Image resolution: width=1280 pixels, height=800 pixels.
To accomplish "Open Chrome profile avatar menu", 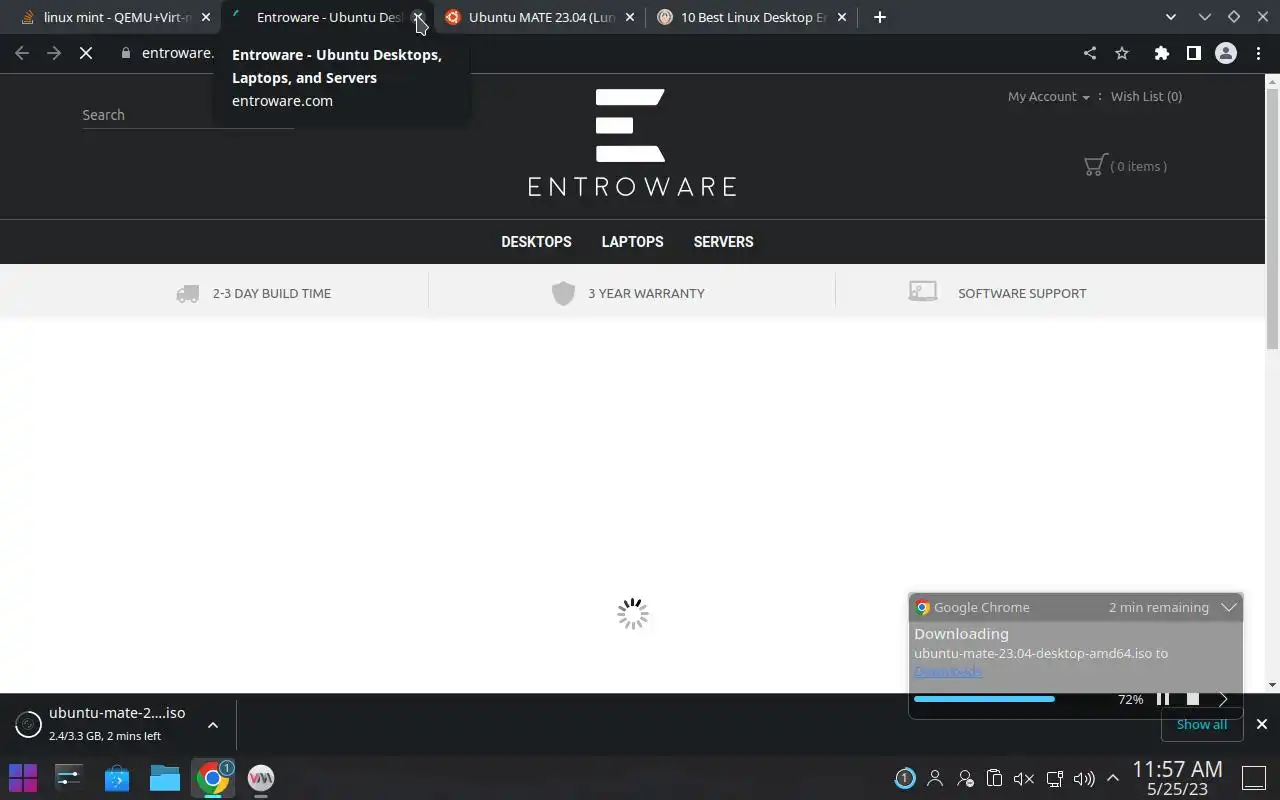I will point(1226,53).
